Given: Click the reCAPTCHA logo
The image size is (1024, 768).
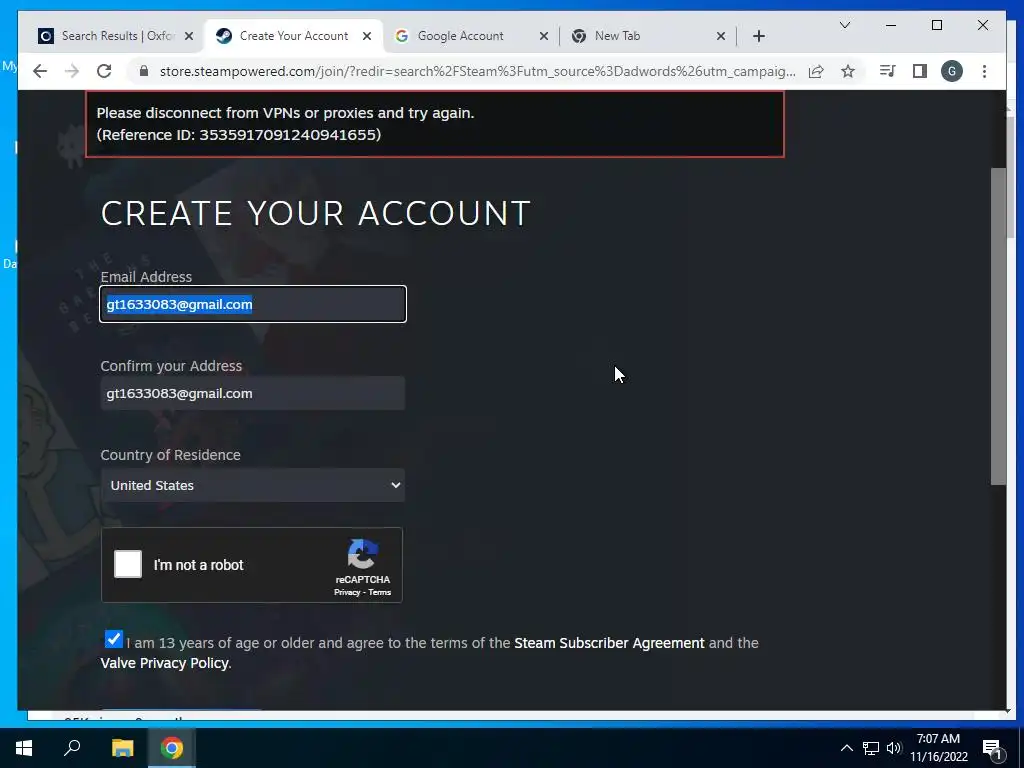Looking at the screenshot, I should coord(362,554).
